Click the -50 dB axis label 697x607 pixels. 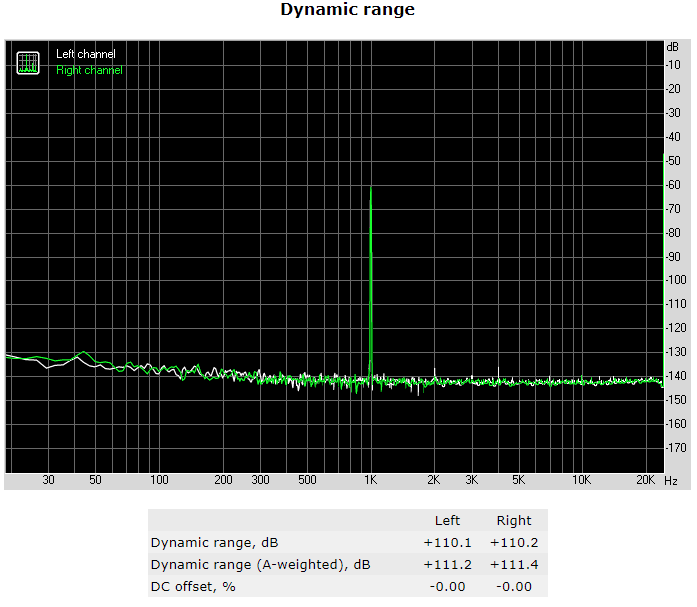673,161
